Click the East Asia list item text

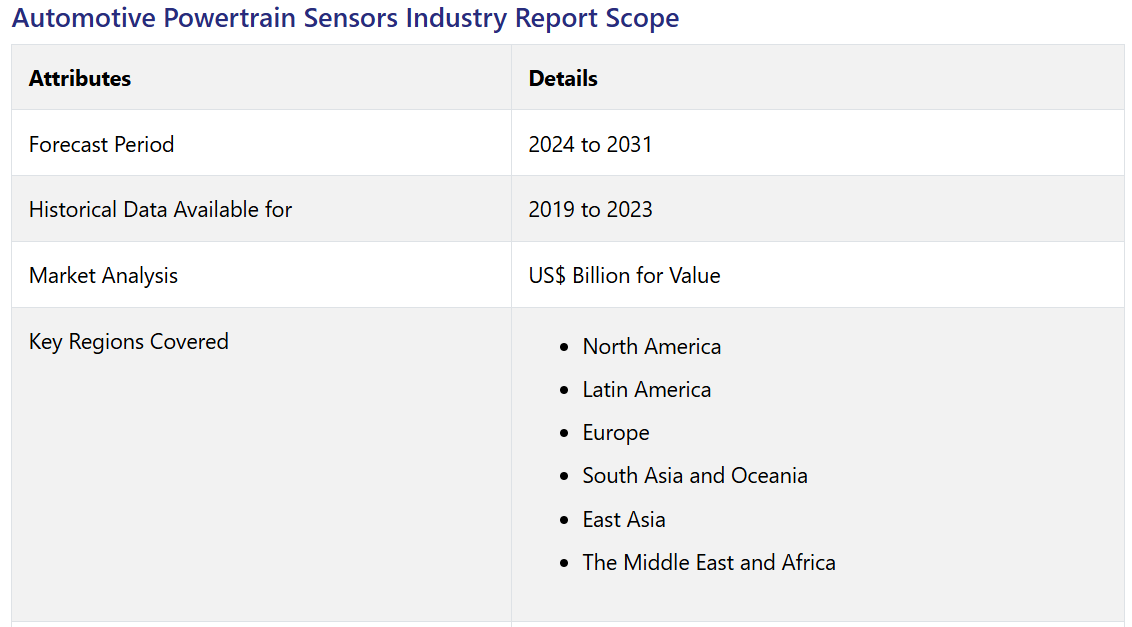pyautogui.click(x=624, y=519)
